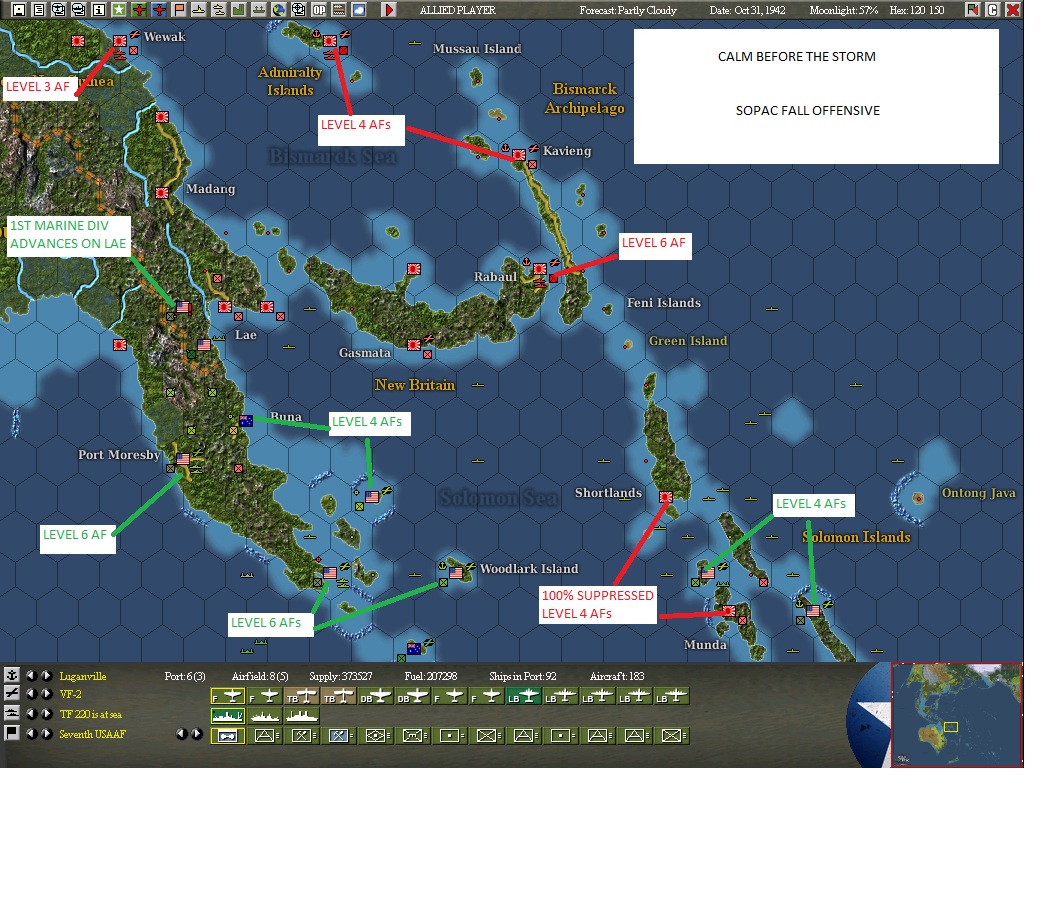1061x898 pixels.
Task: Select the Japanese base marker at Wewak
Action: tap(120, 41)
